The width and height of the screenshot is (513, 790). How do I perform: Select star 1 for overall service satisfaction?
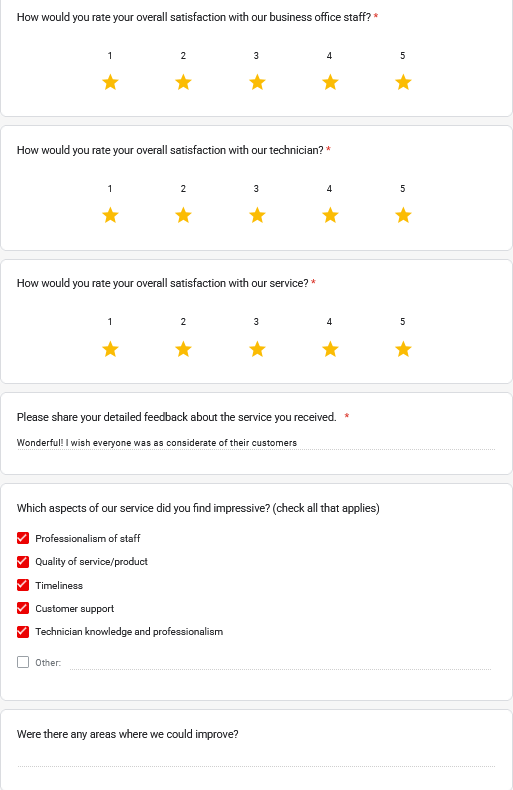[110, 349]
